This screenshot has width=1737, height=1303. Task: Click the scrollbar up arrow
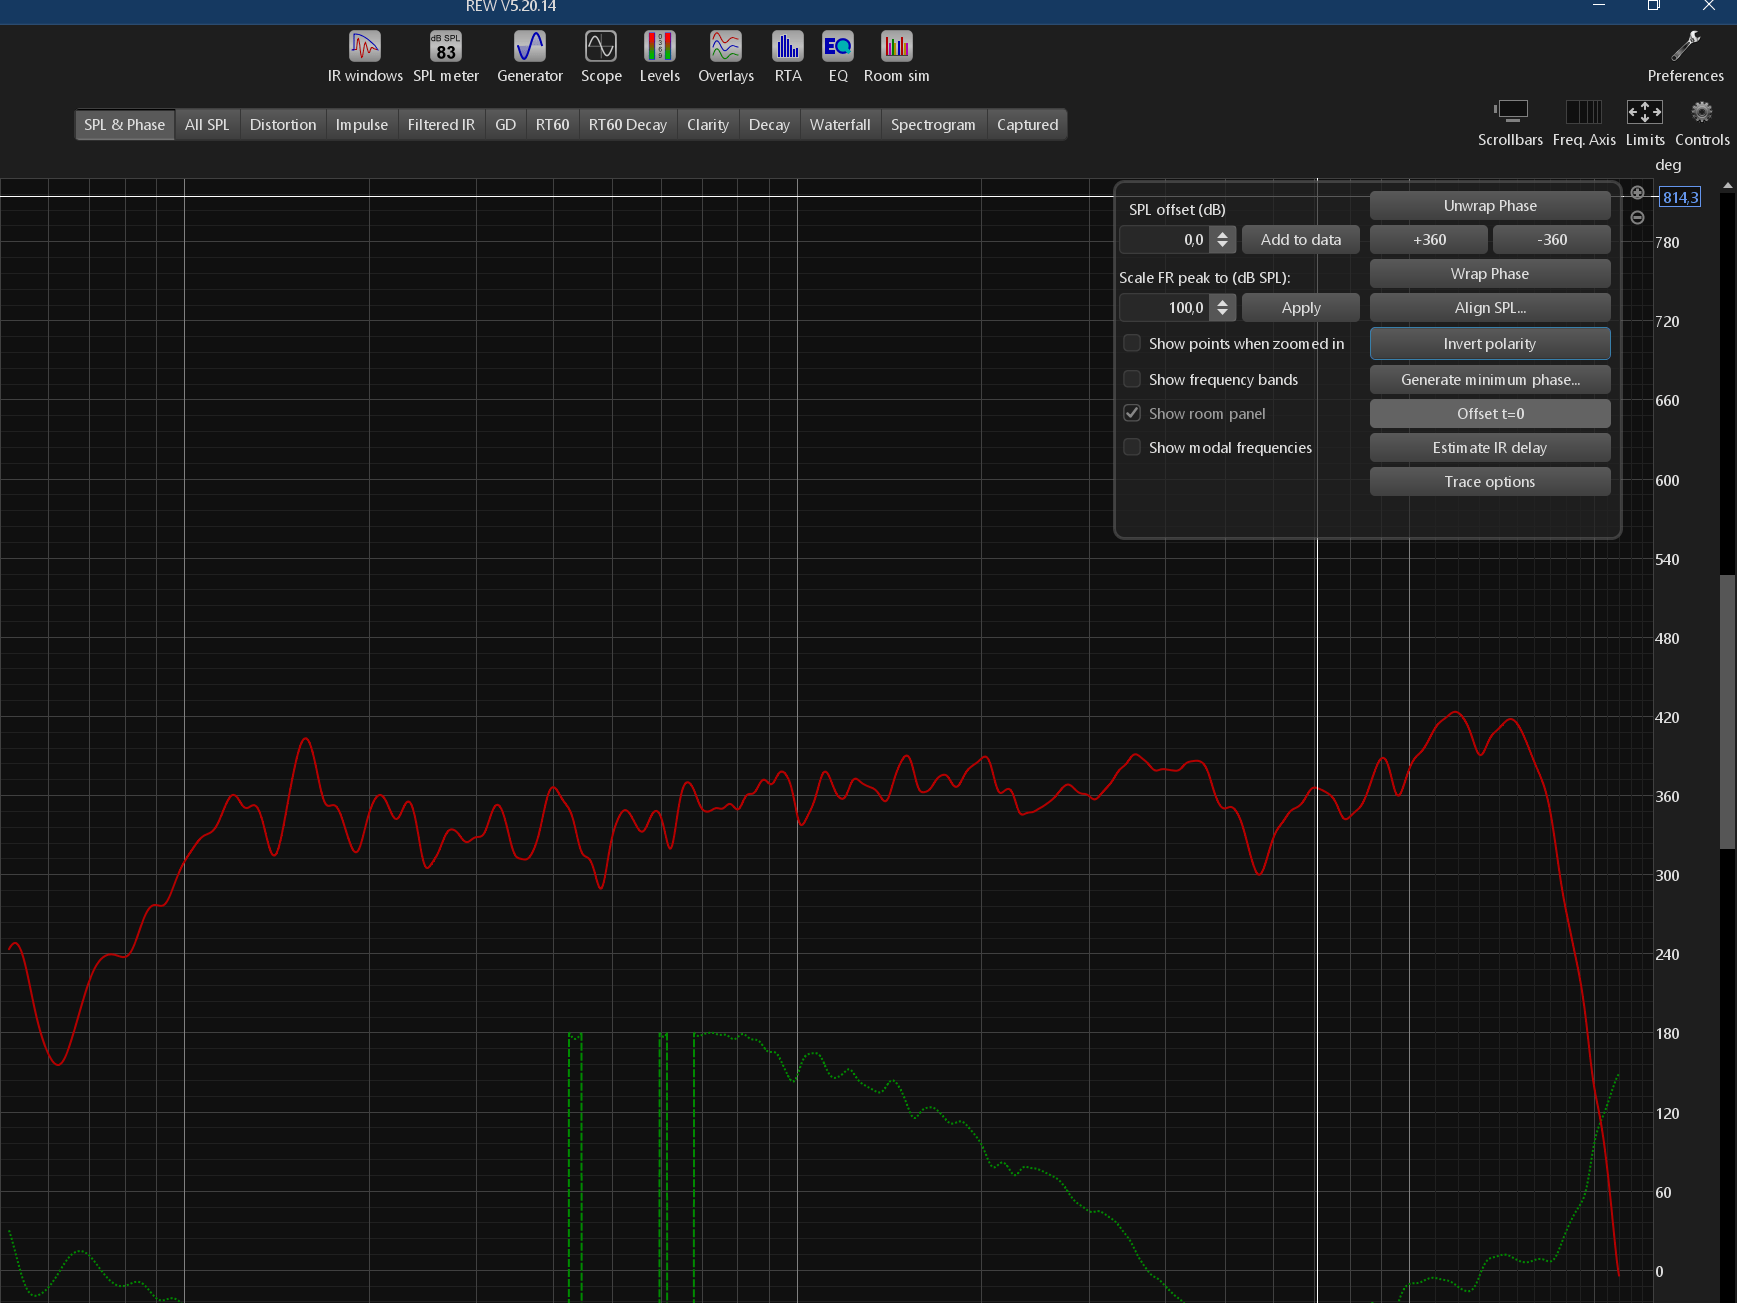1727,186
